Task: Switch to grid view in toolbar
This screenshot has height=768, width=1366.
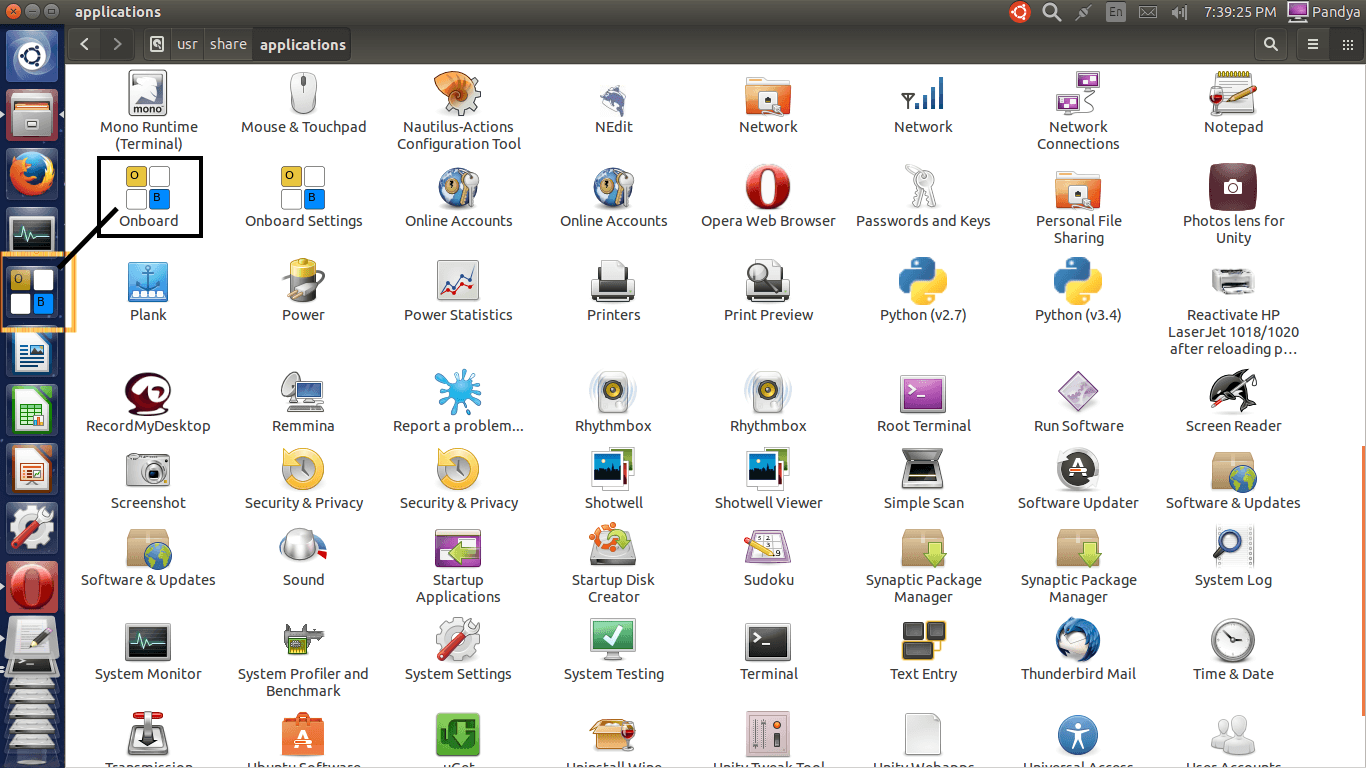Action: [x=1346, y=44]
